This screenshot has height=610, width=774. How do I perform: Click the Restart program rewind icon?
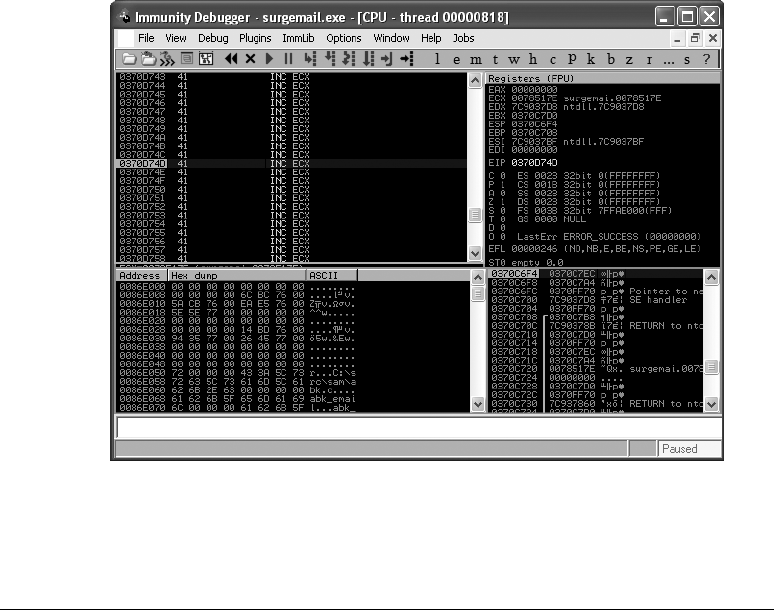coord(231,59)
